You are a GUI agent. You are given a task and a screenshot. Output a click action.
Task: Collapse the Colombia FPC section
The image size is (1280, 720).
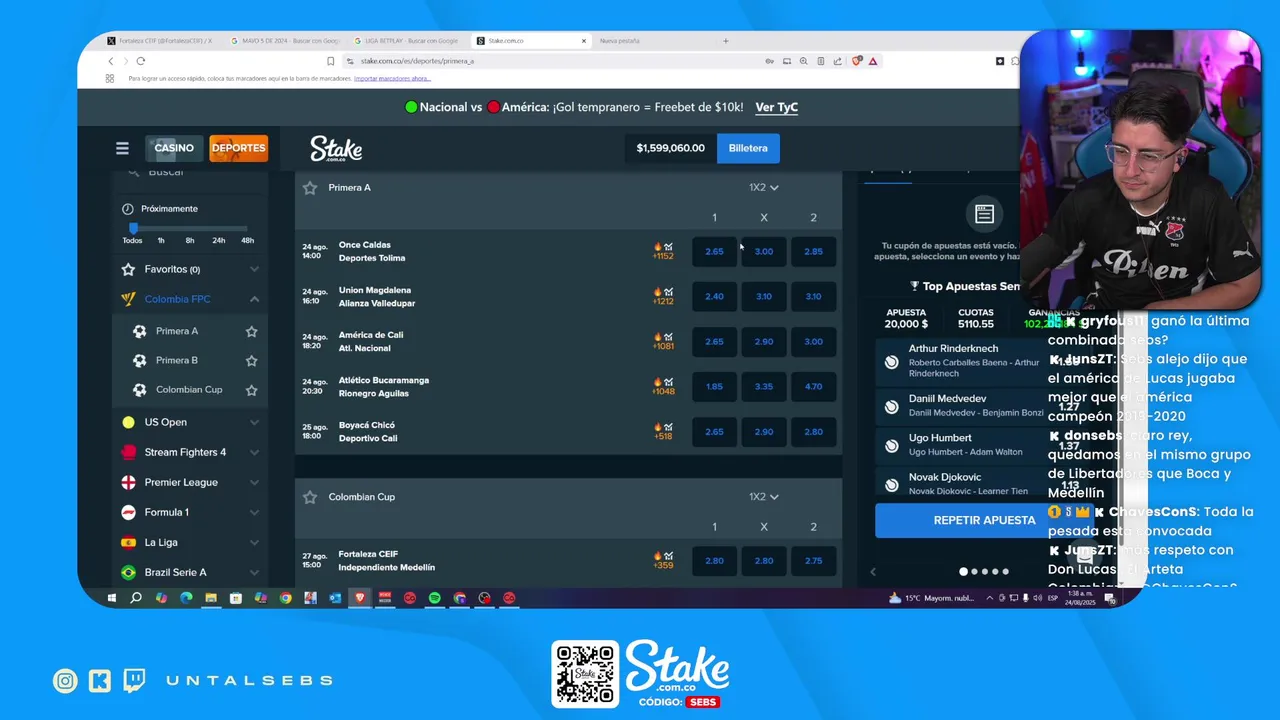254,299
